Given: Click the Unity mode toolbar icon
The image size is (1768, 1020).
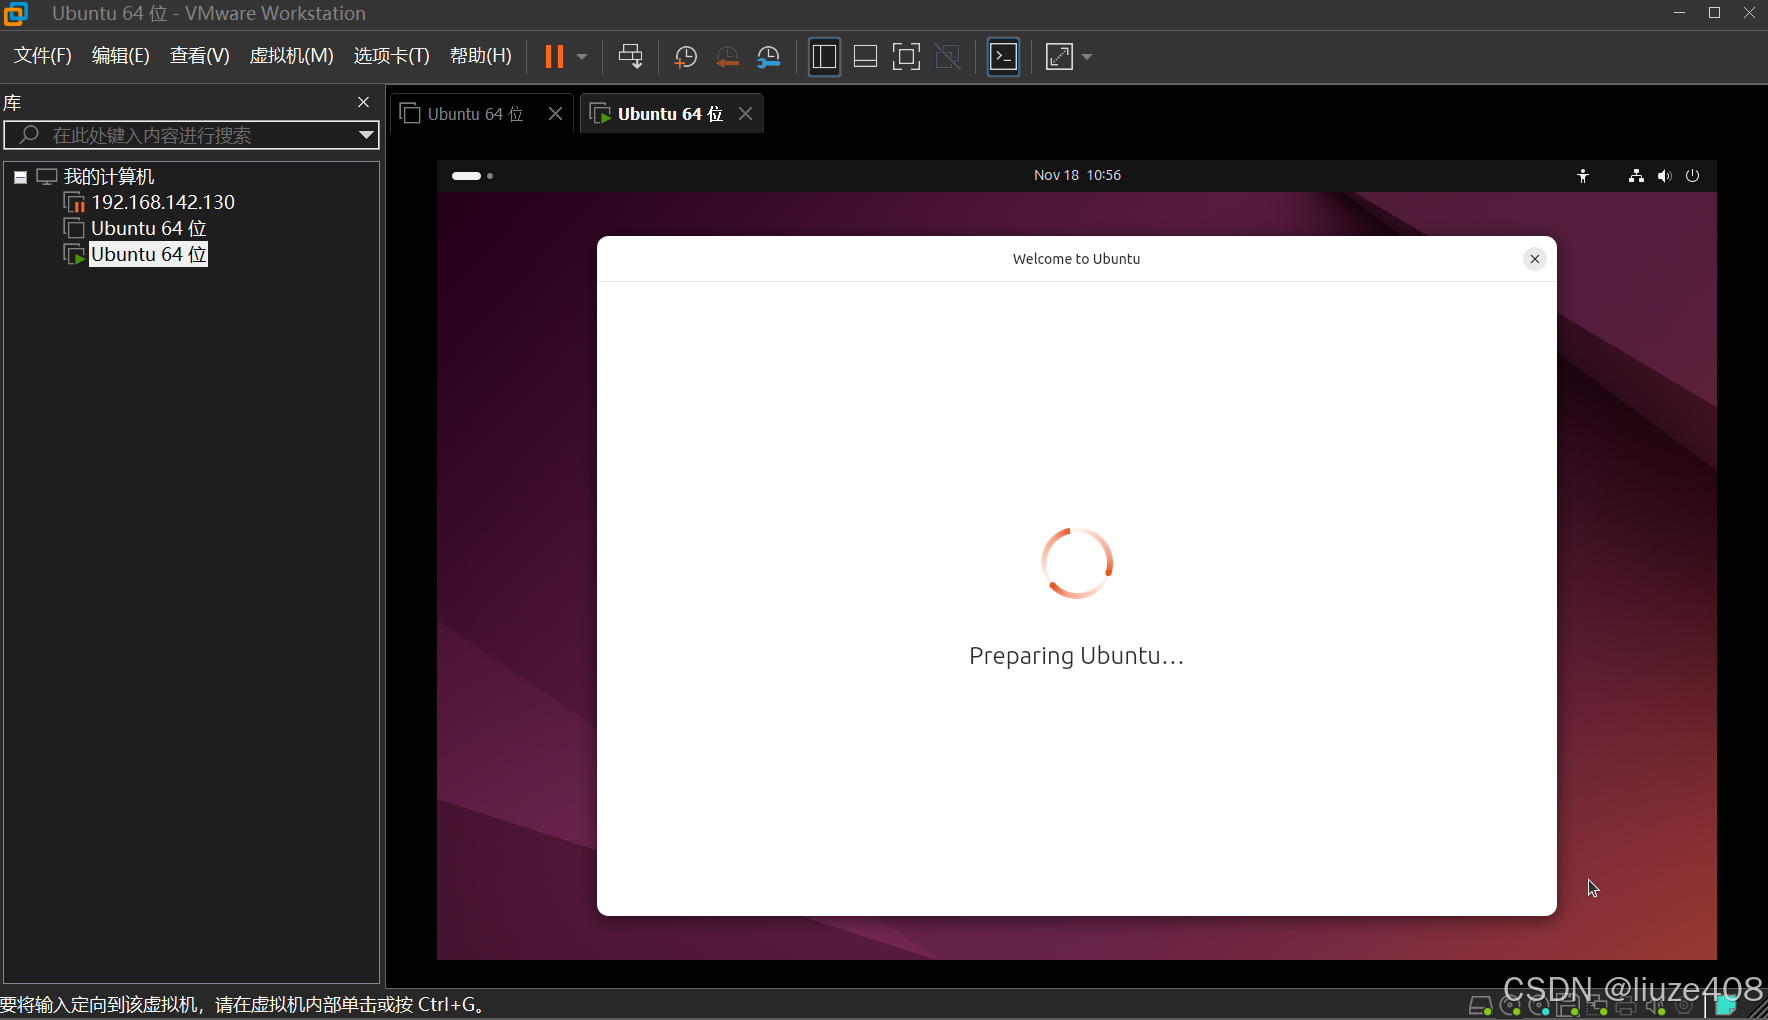Looking at the screenshot, I should [x=948, y=57].
